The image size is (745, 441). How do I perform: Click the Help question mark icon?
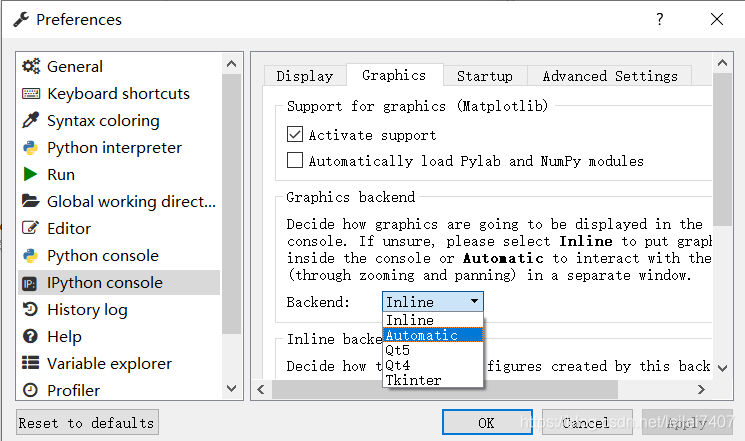click(x=30, y=336)
